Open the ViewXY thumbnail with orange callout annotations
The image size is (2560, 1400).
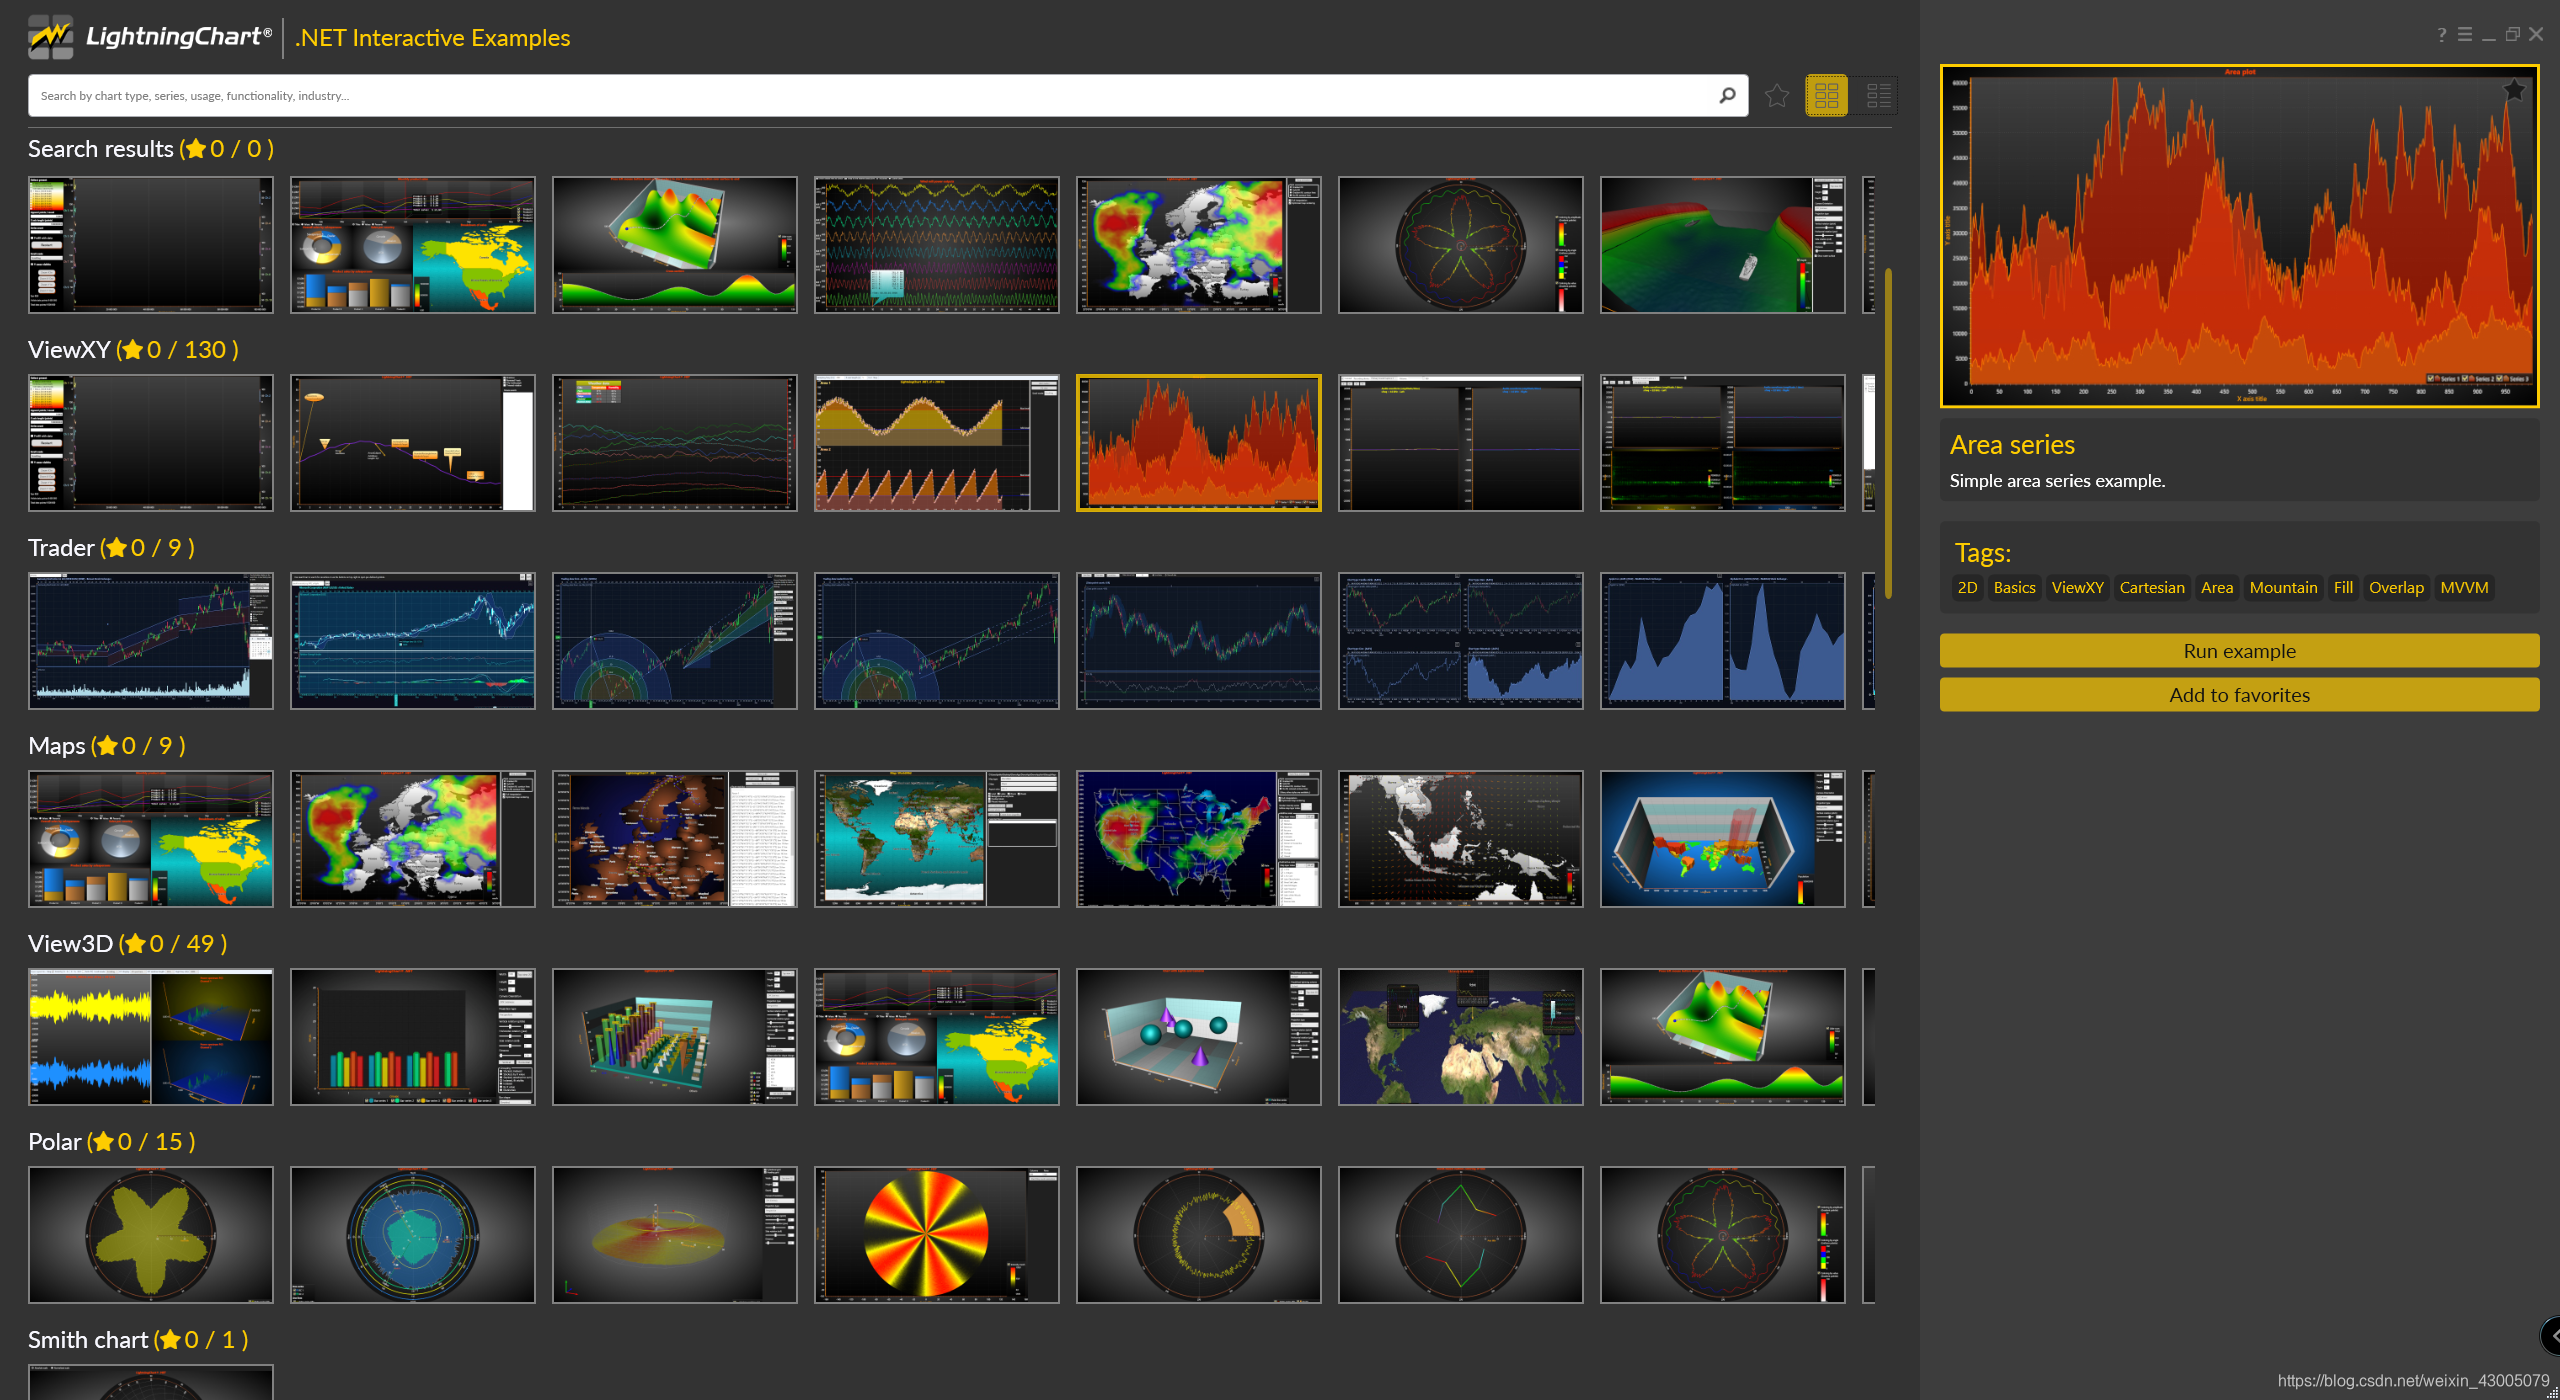pyautogui.click(x=413, y=443)
